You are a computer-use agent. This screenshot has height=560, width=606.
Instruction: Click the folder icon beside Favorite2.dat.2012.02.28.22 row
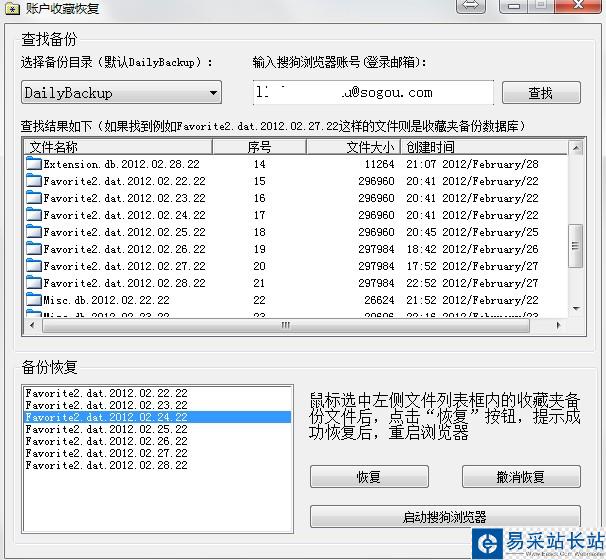(34, 283)
